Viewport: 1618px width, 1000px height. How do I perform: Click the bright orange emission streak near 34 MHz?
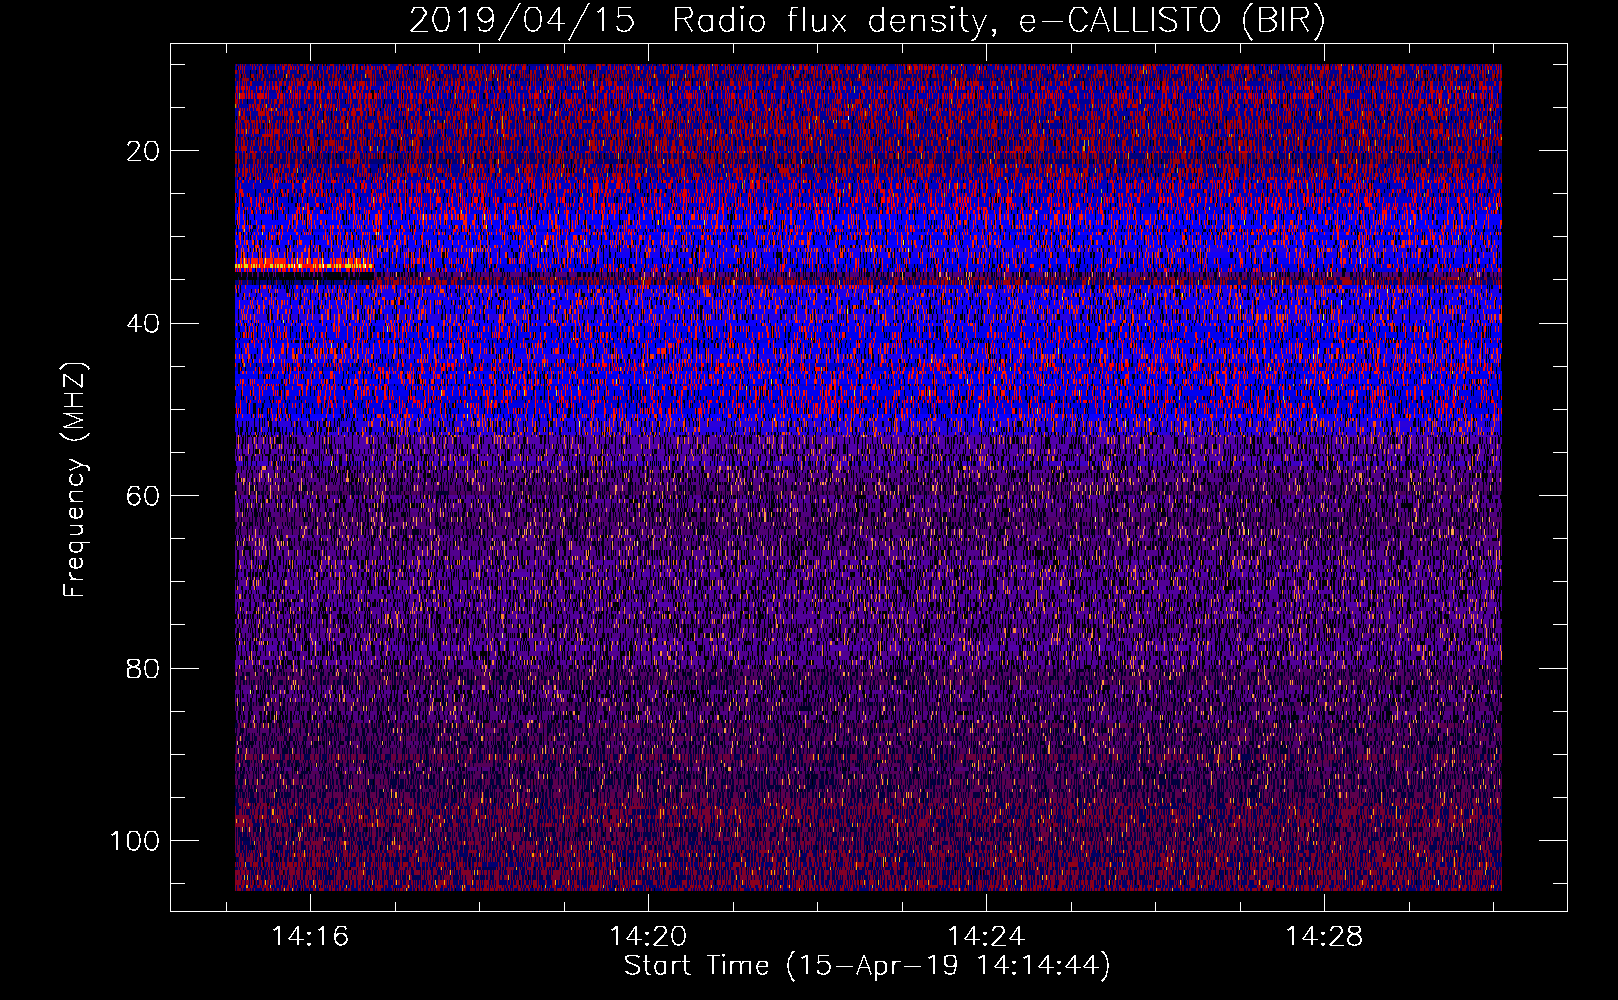click(x=304, y=266)
